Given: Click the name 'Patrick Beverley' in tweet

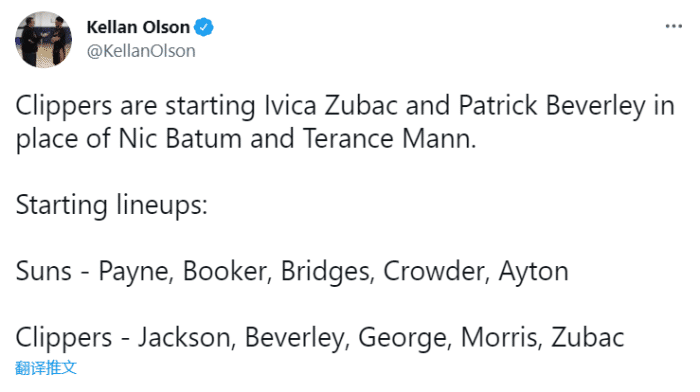Looking at the screenshot, I should [x=552, y=106].
